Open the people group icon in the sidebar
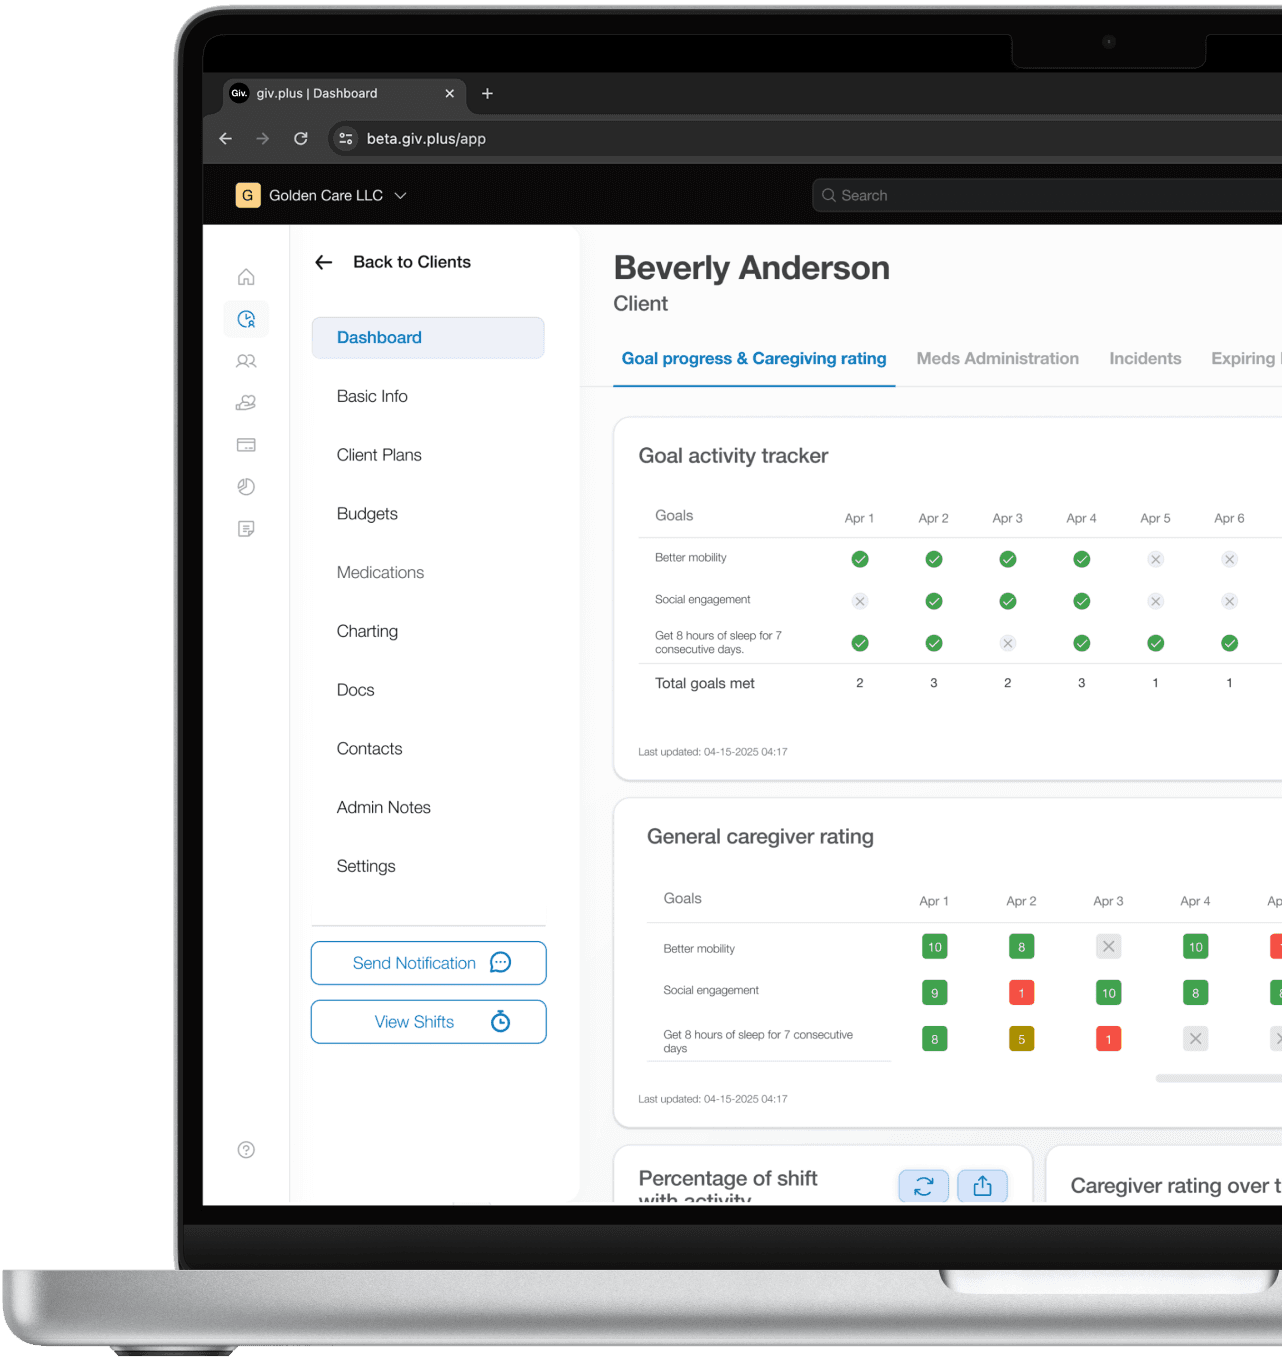The width and height of the screenshot is (1282, 1358). pyautogui.click(x=246, y=361)
